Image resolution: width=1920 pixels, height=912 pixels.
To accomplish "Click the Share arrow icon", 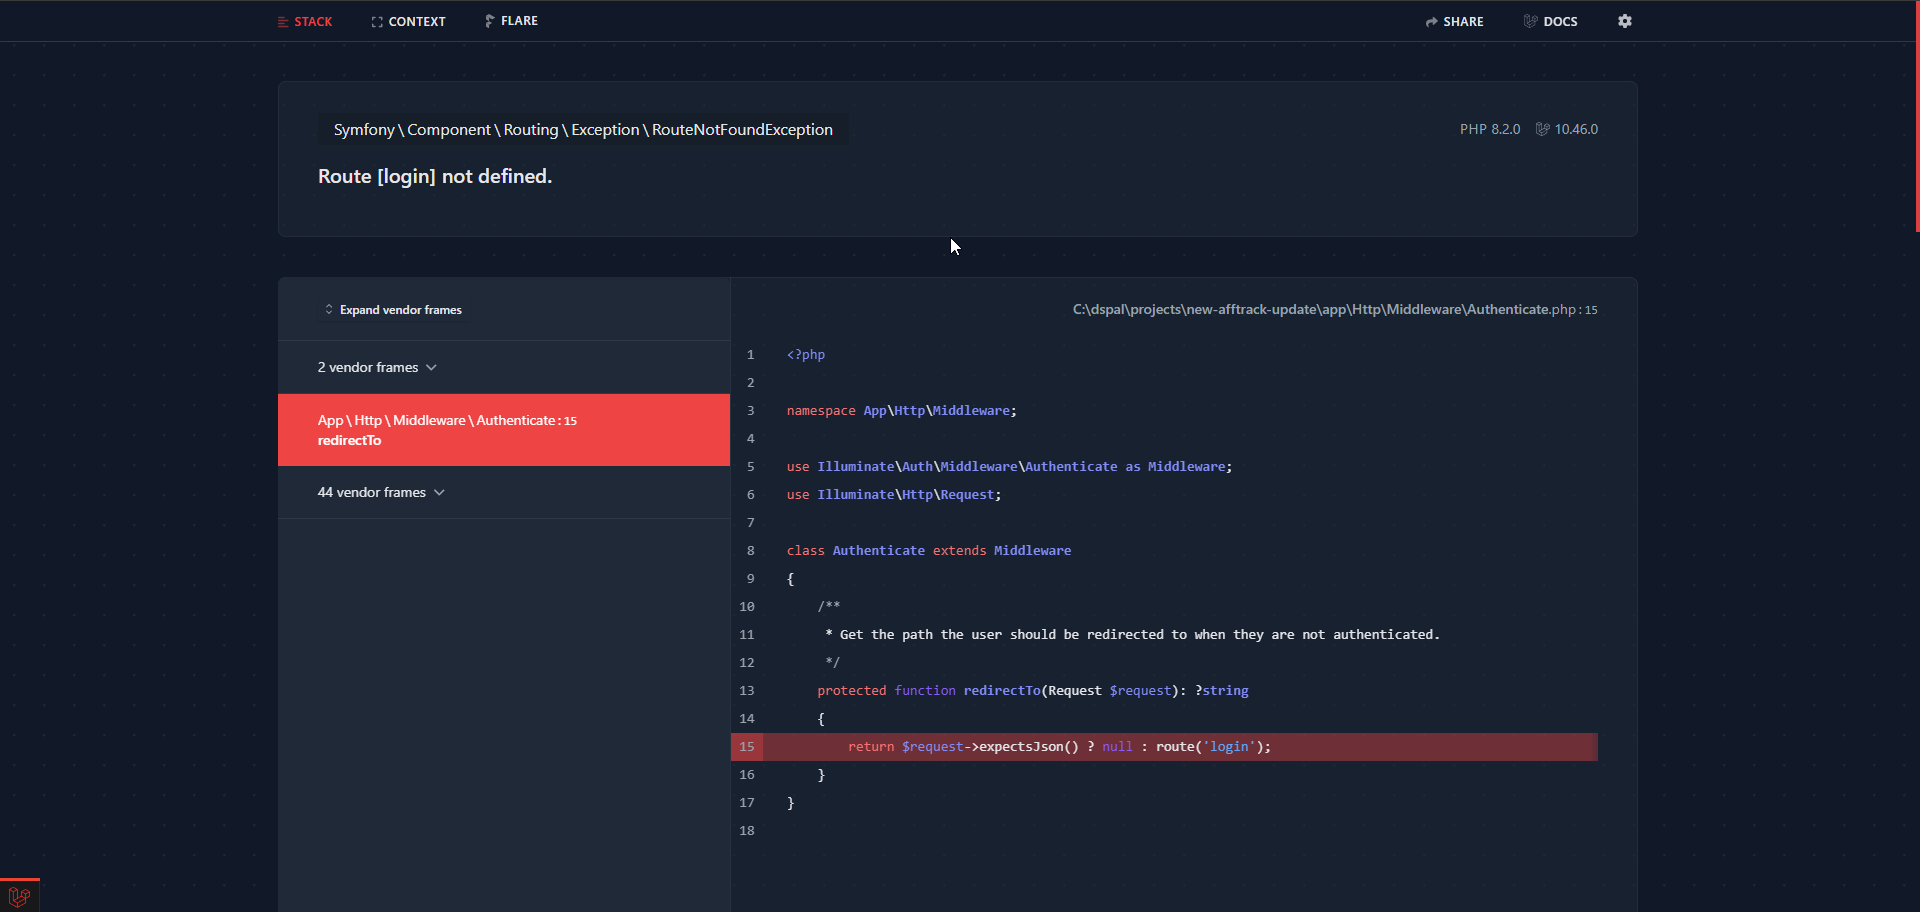I will pyautogui.click(x=1431, y=22).
